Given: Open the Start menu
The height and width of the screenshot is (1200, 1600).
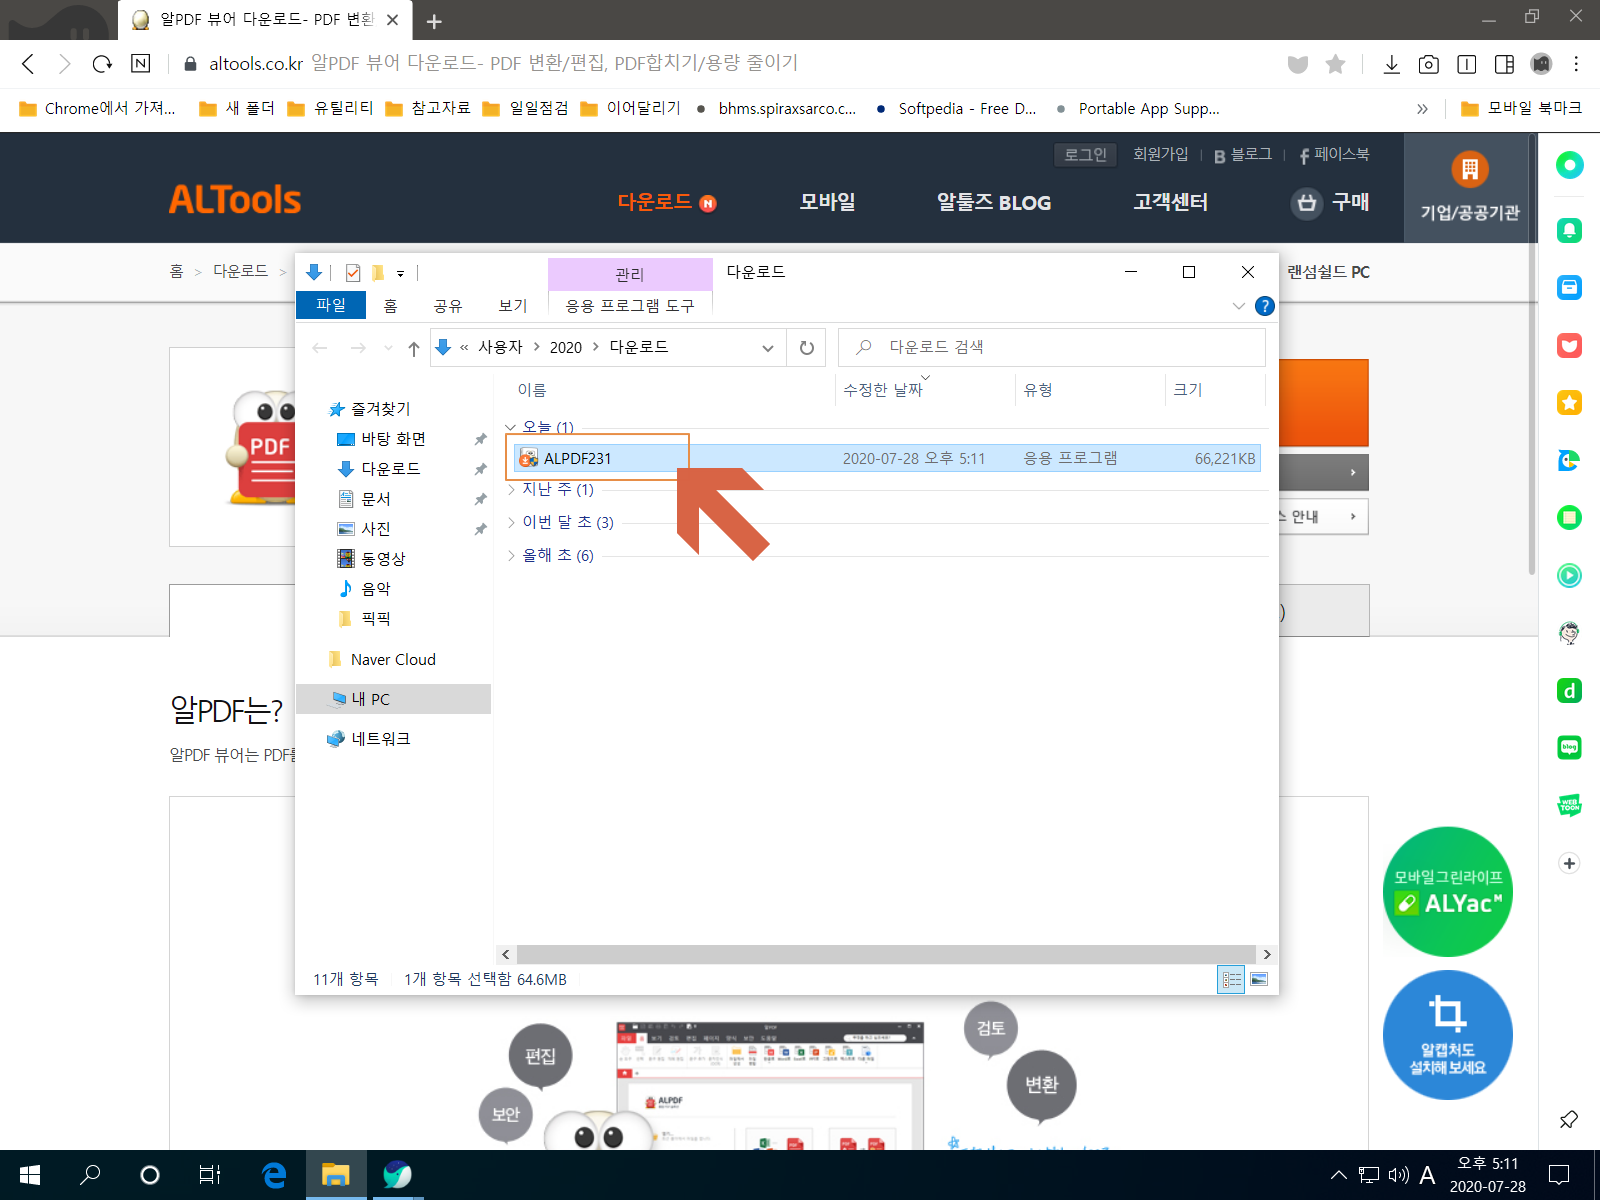Looking at the screenshot, I should point(30,1175).
